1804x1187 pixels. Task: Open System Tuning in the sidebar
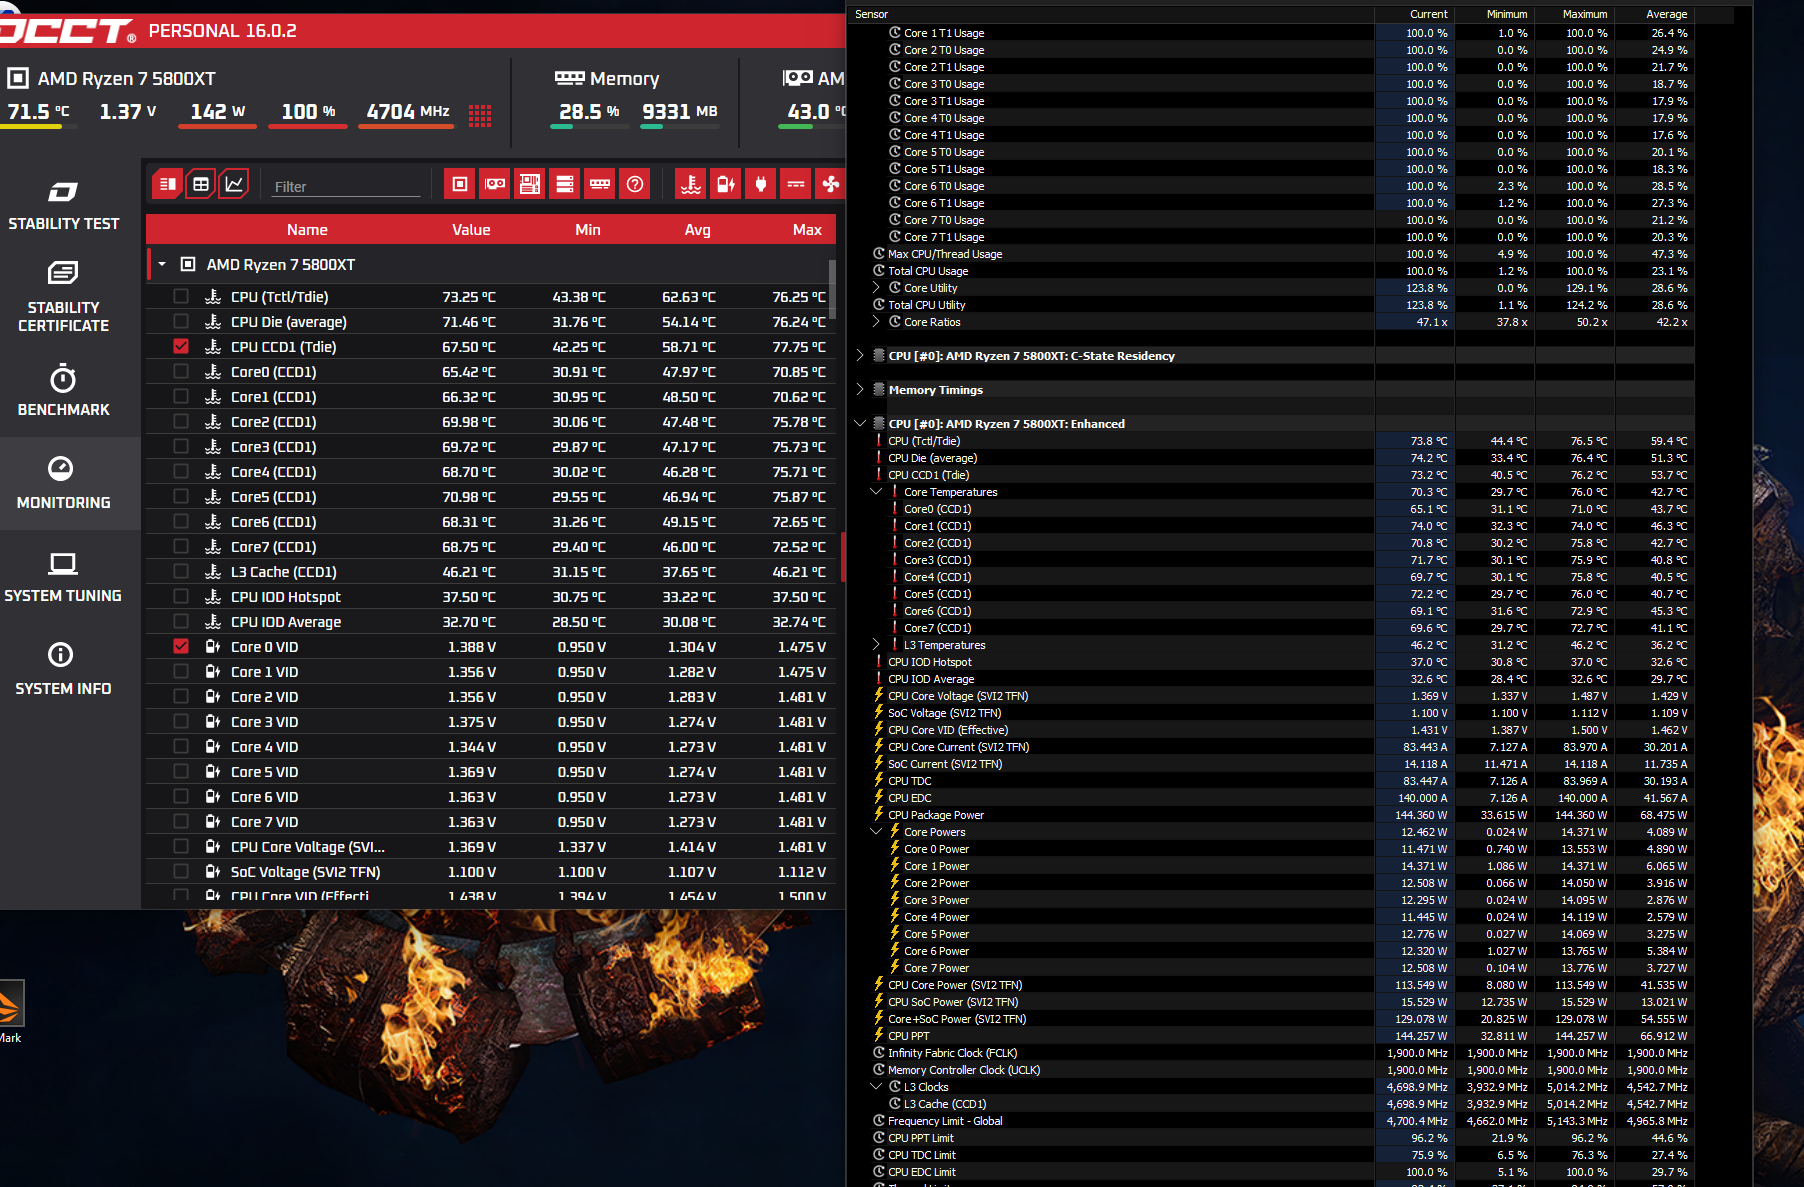pos(63,577)
